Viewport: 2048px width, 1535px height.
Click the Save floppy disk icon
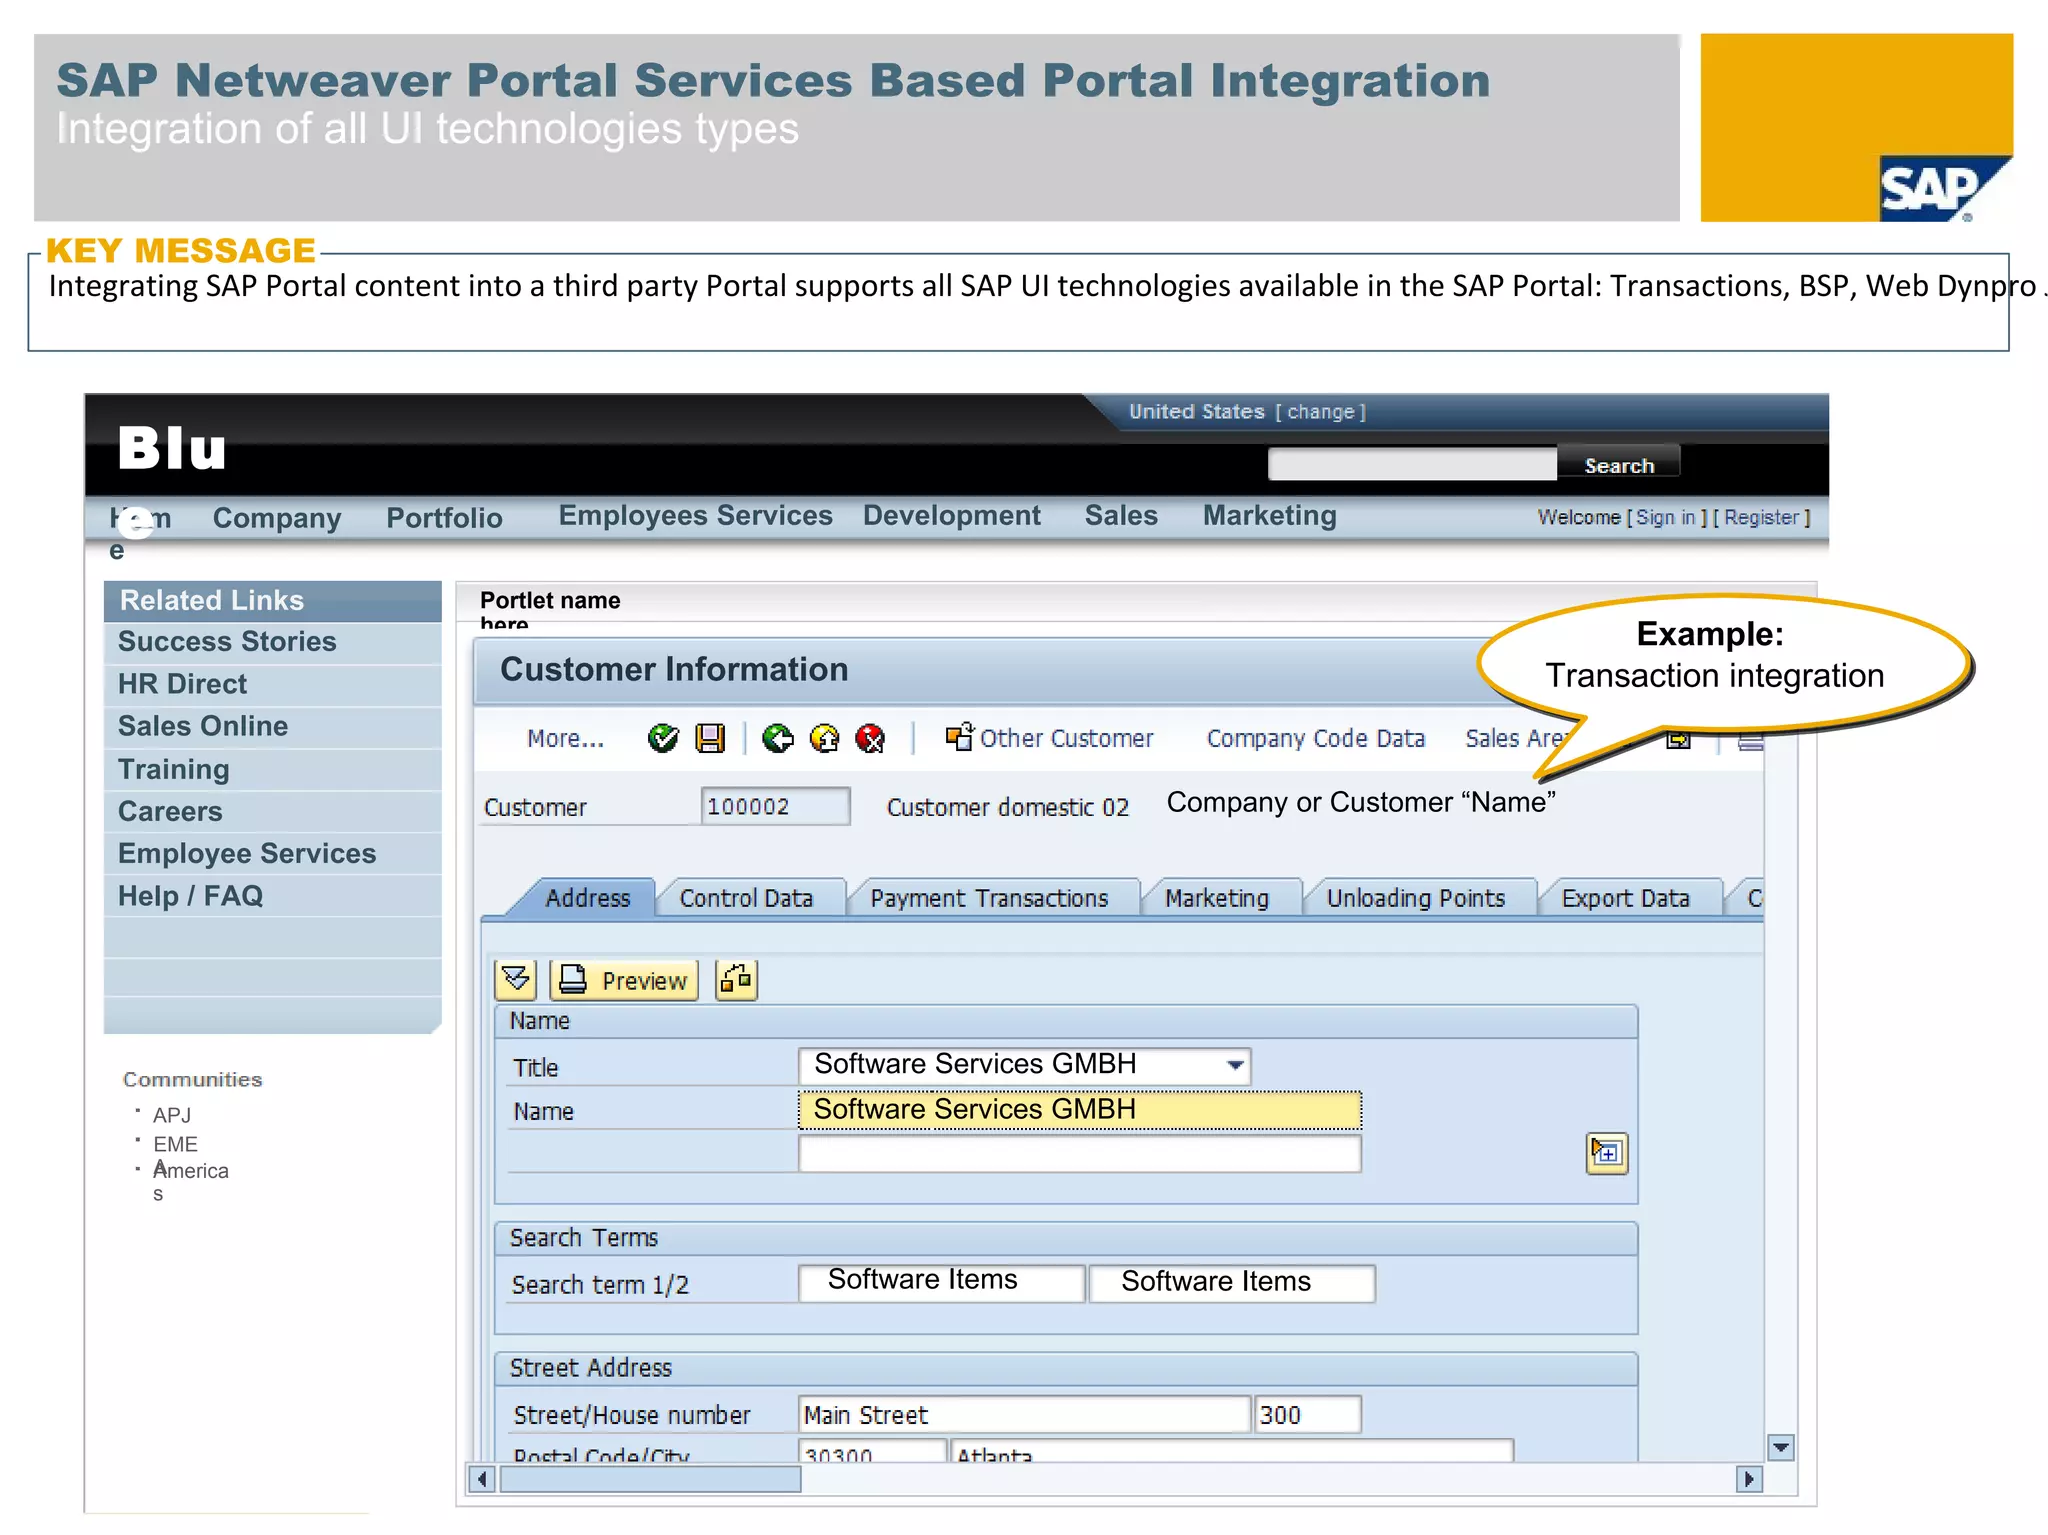point(710,739)
